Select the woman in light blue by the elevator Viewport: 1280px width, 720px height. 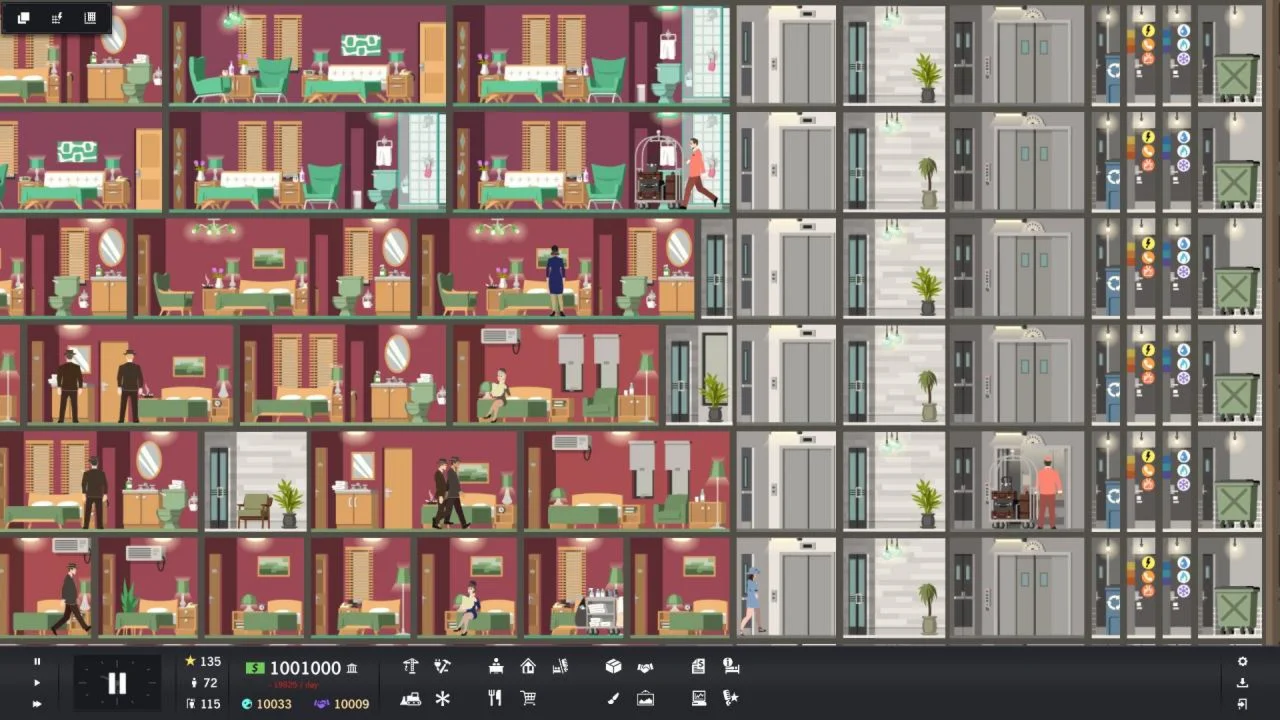pyautogui.click(x=751, y=600)
